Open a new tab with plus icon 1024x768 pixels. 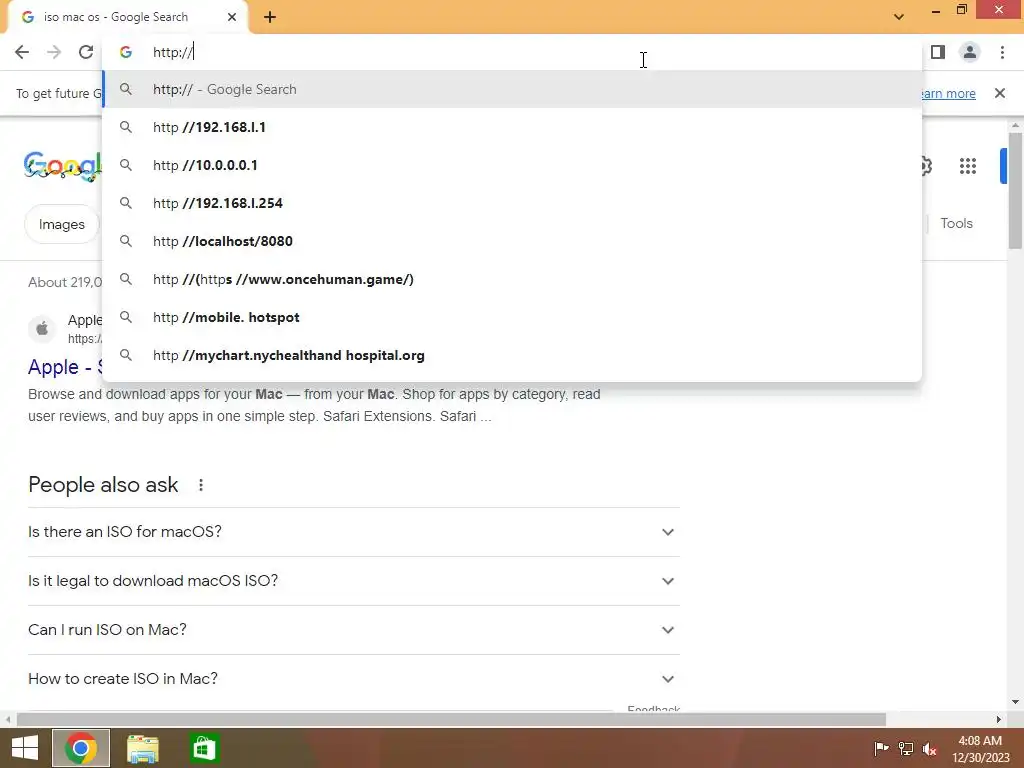click(270, 17)
